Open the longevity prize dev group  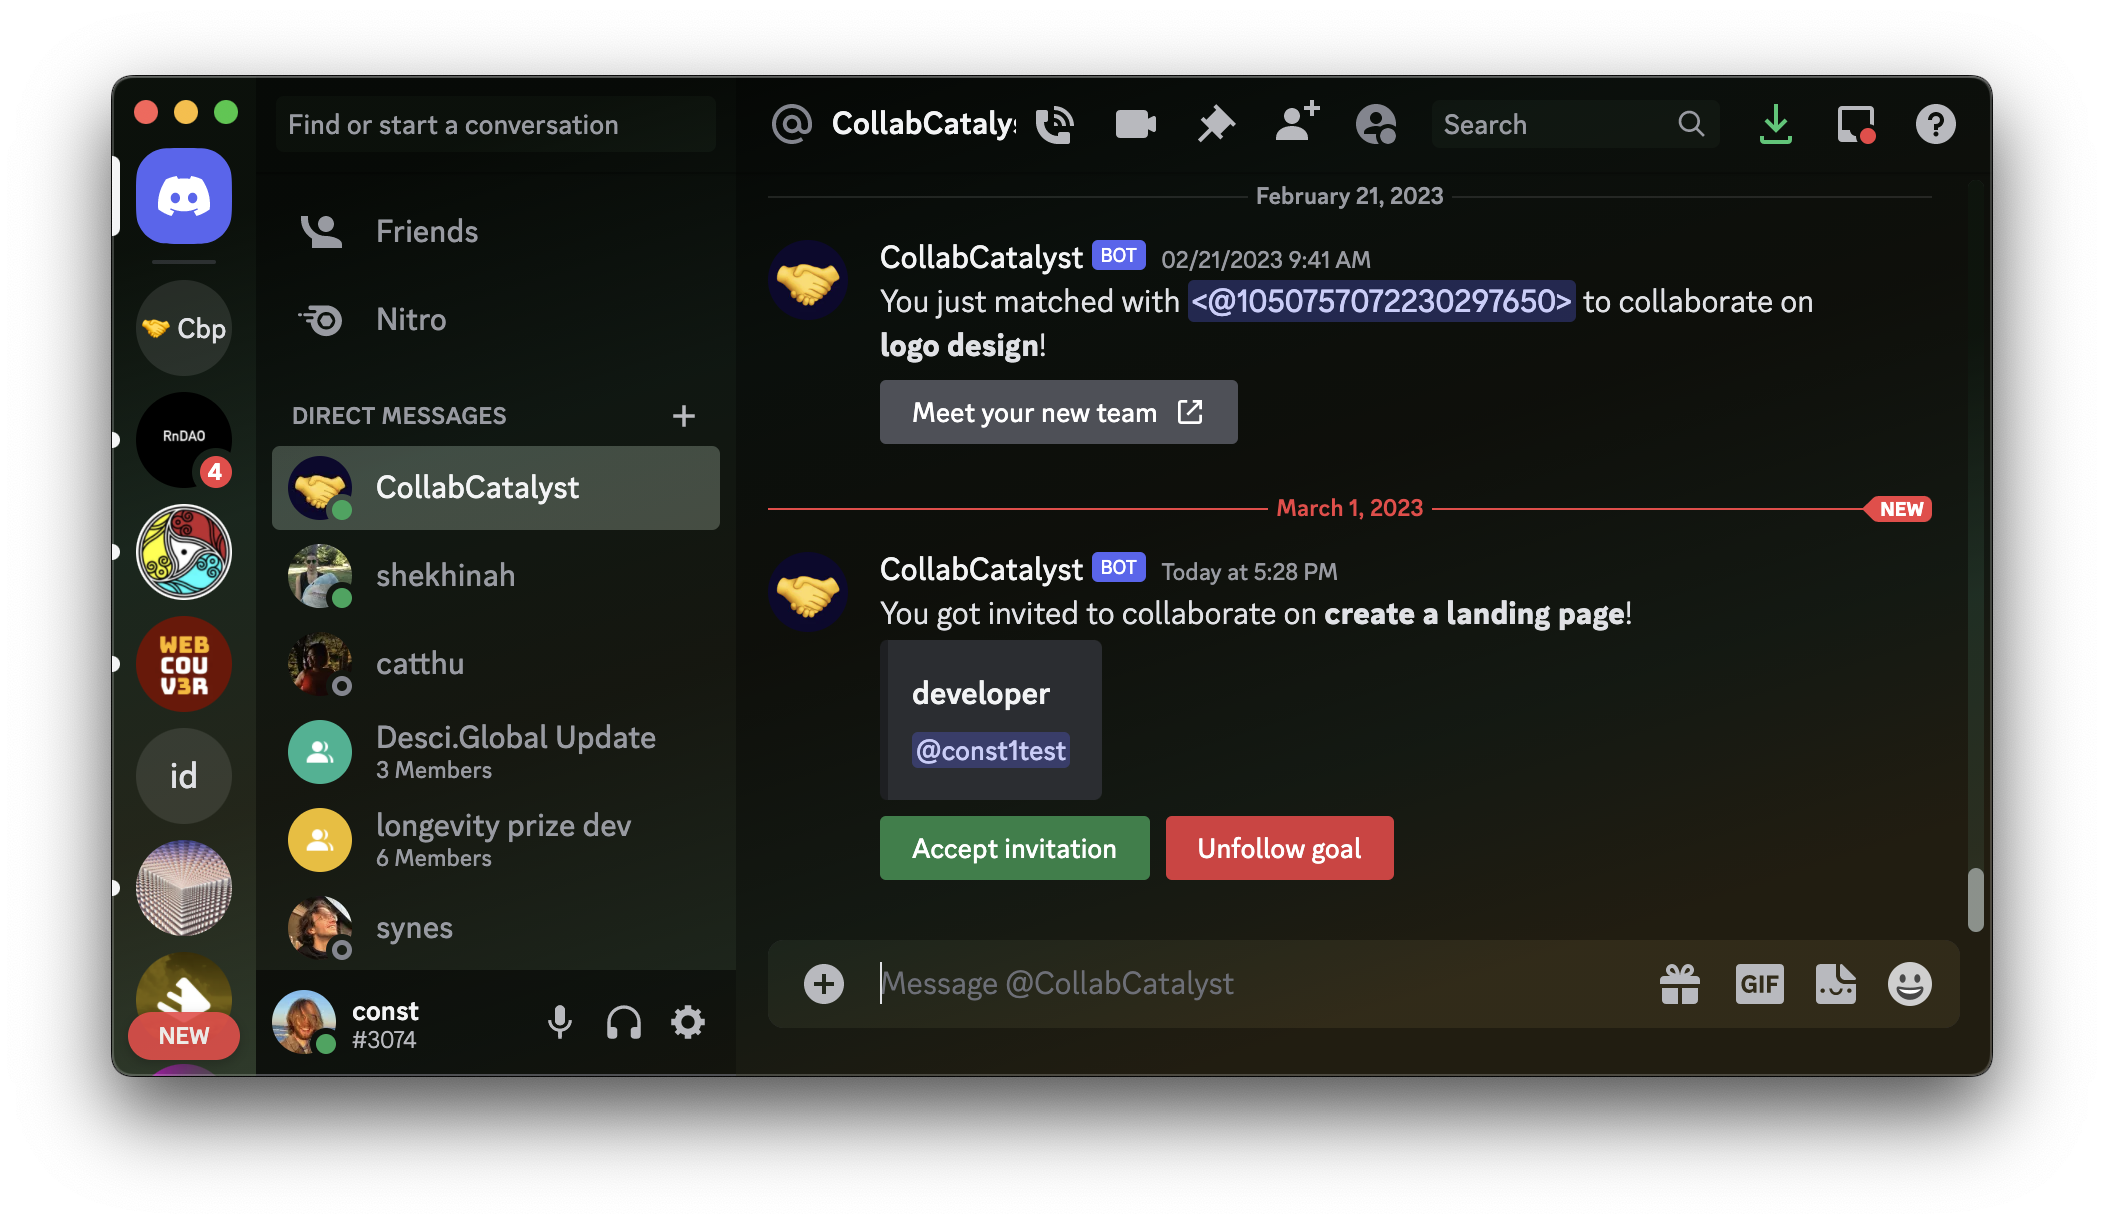coord(496,840)
